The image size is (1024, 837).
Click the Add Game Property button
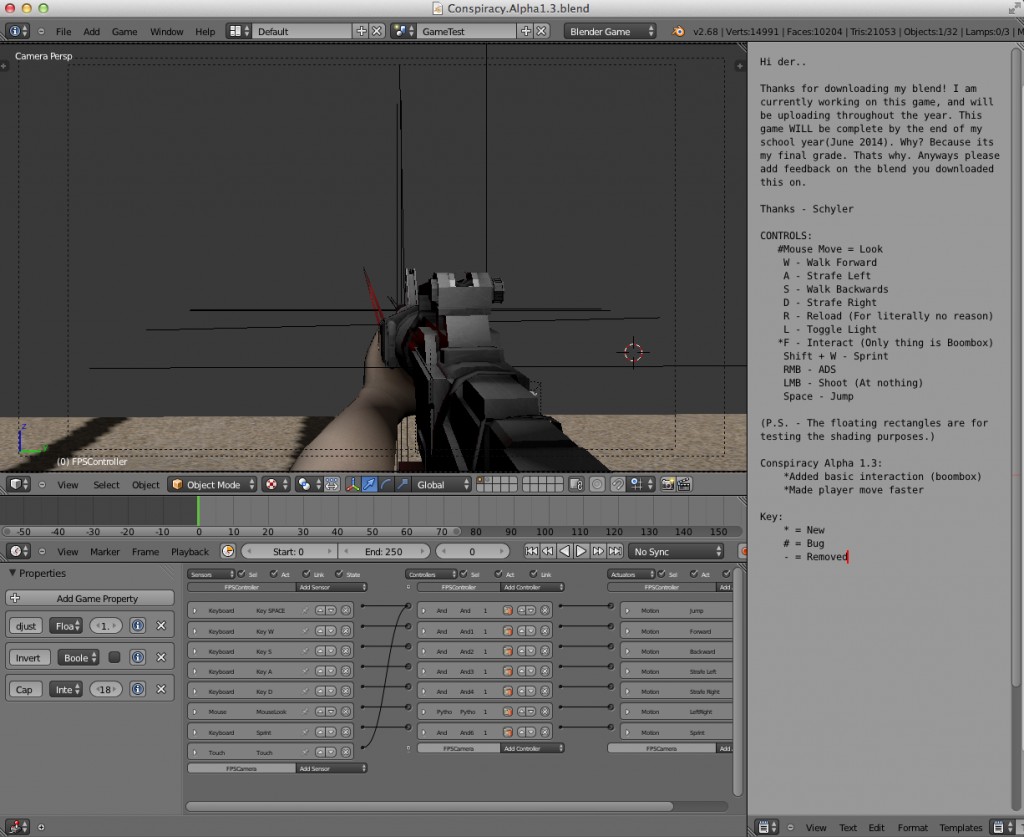[88, 598]
